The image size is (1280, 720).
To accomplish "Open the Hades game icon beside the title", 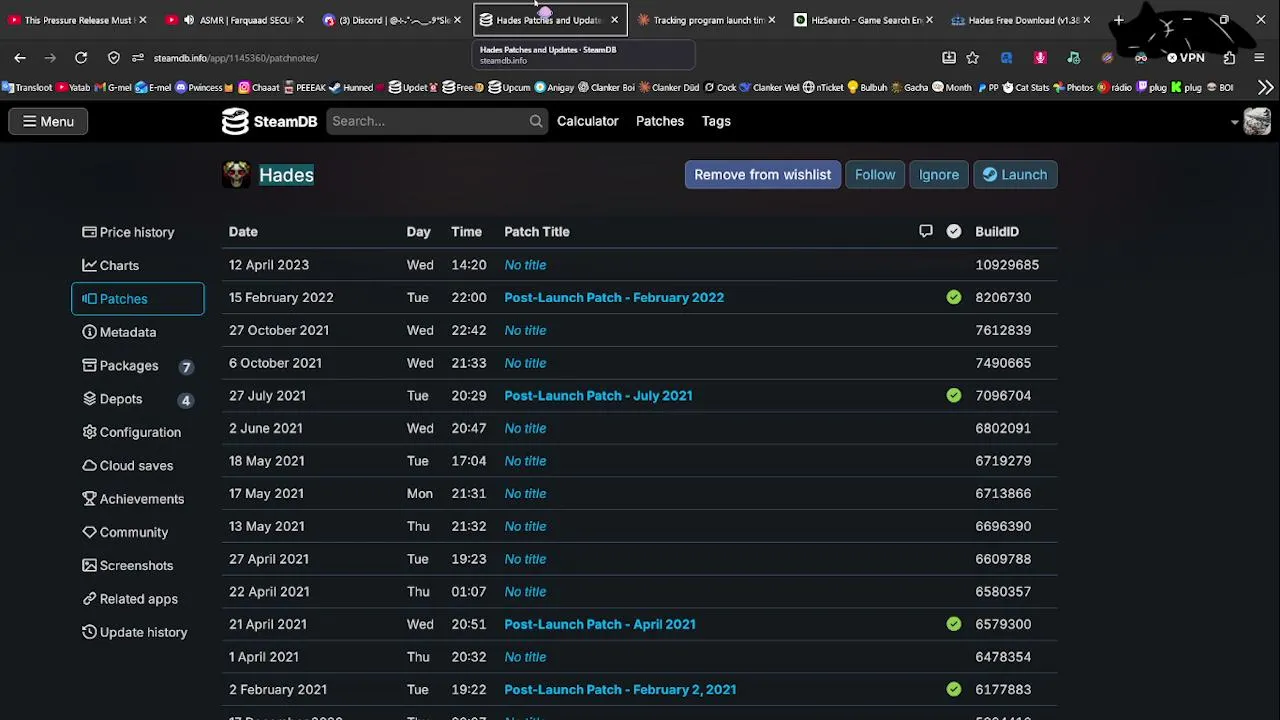I will tap(236, 174).
